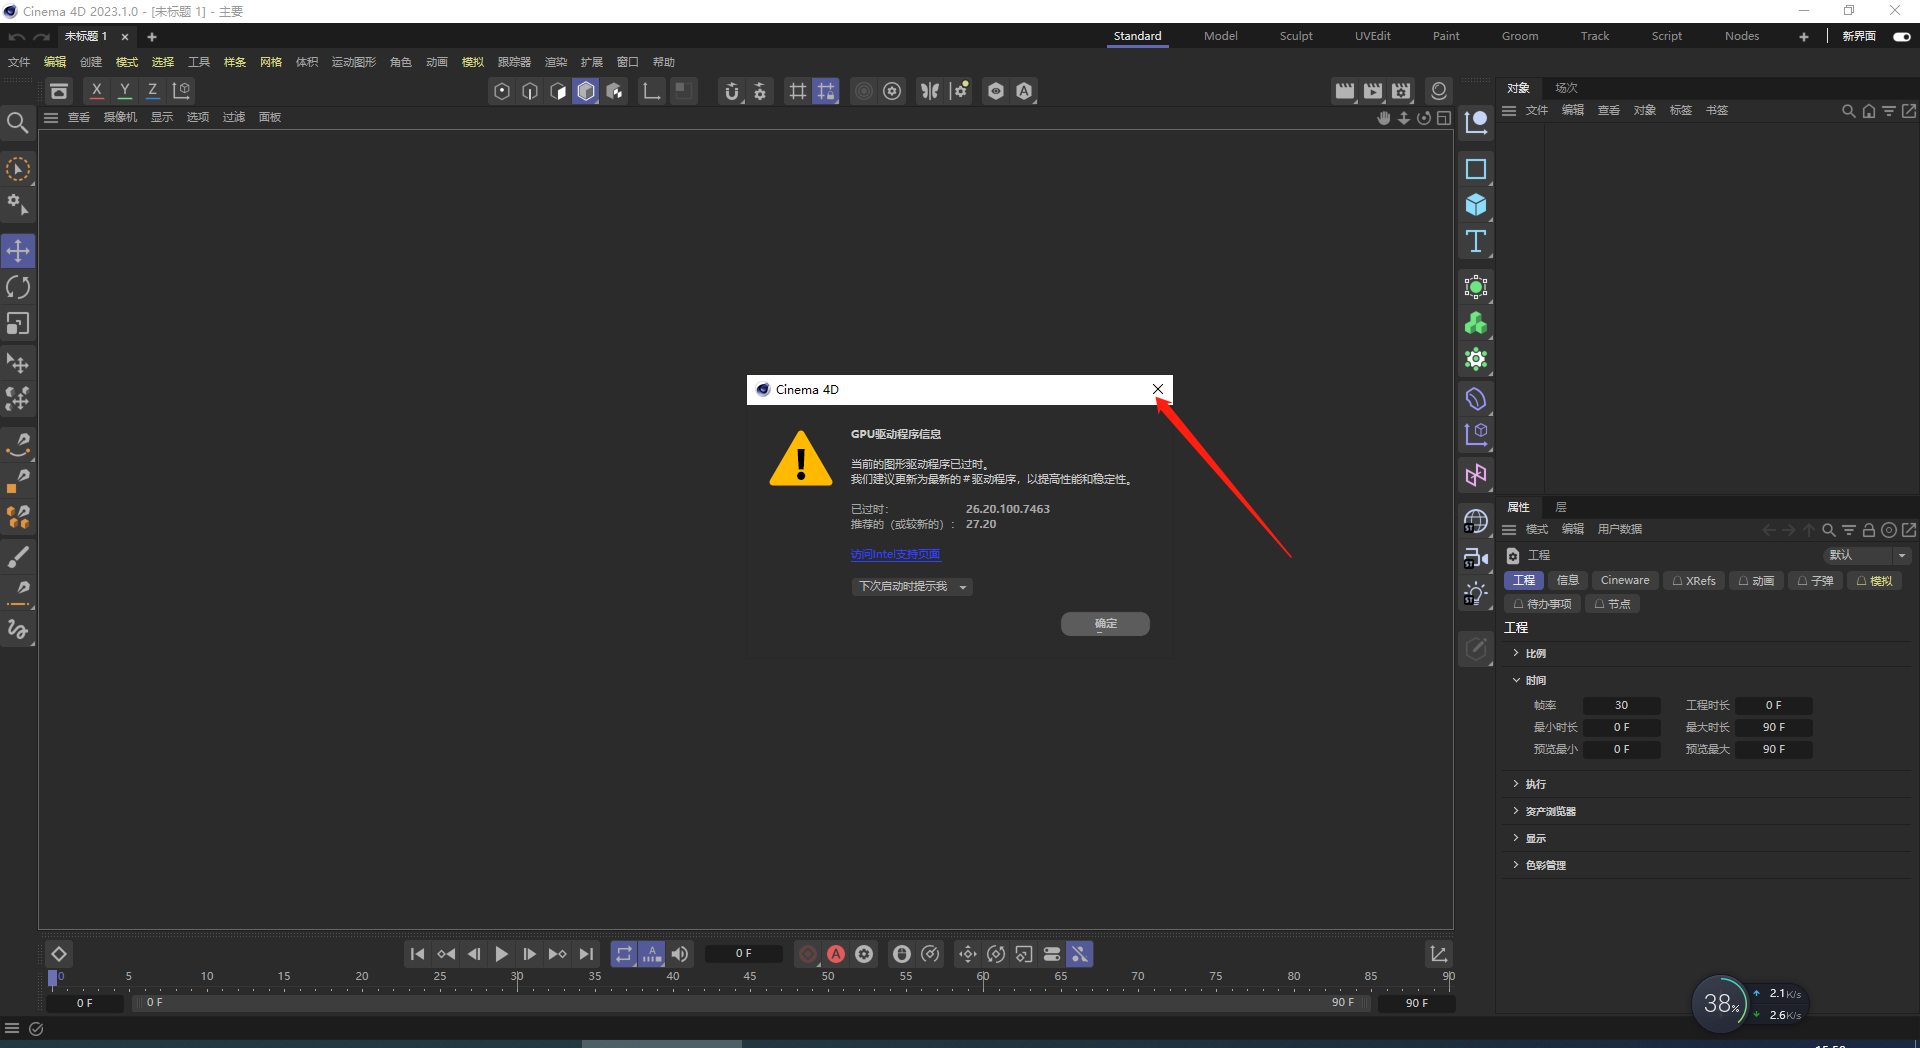Switch to the 场次 tab

click(1566, 88)
